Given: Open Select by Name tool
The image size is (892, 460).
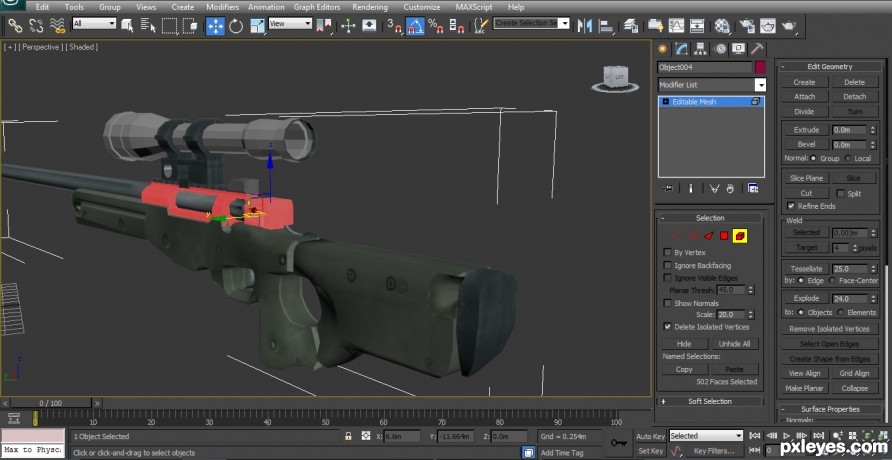Looking at the screenshot, I should click(x=148, y=26).
